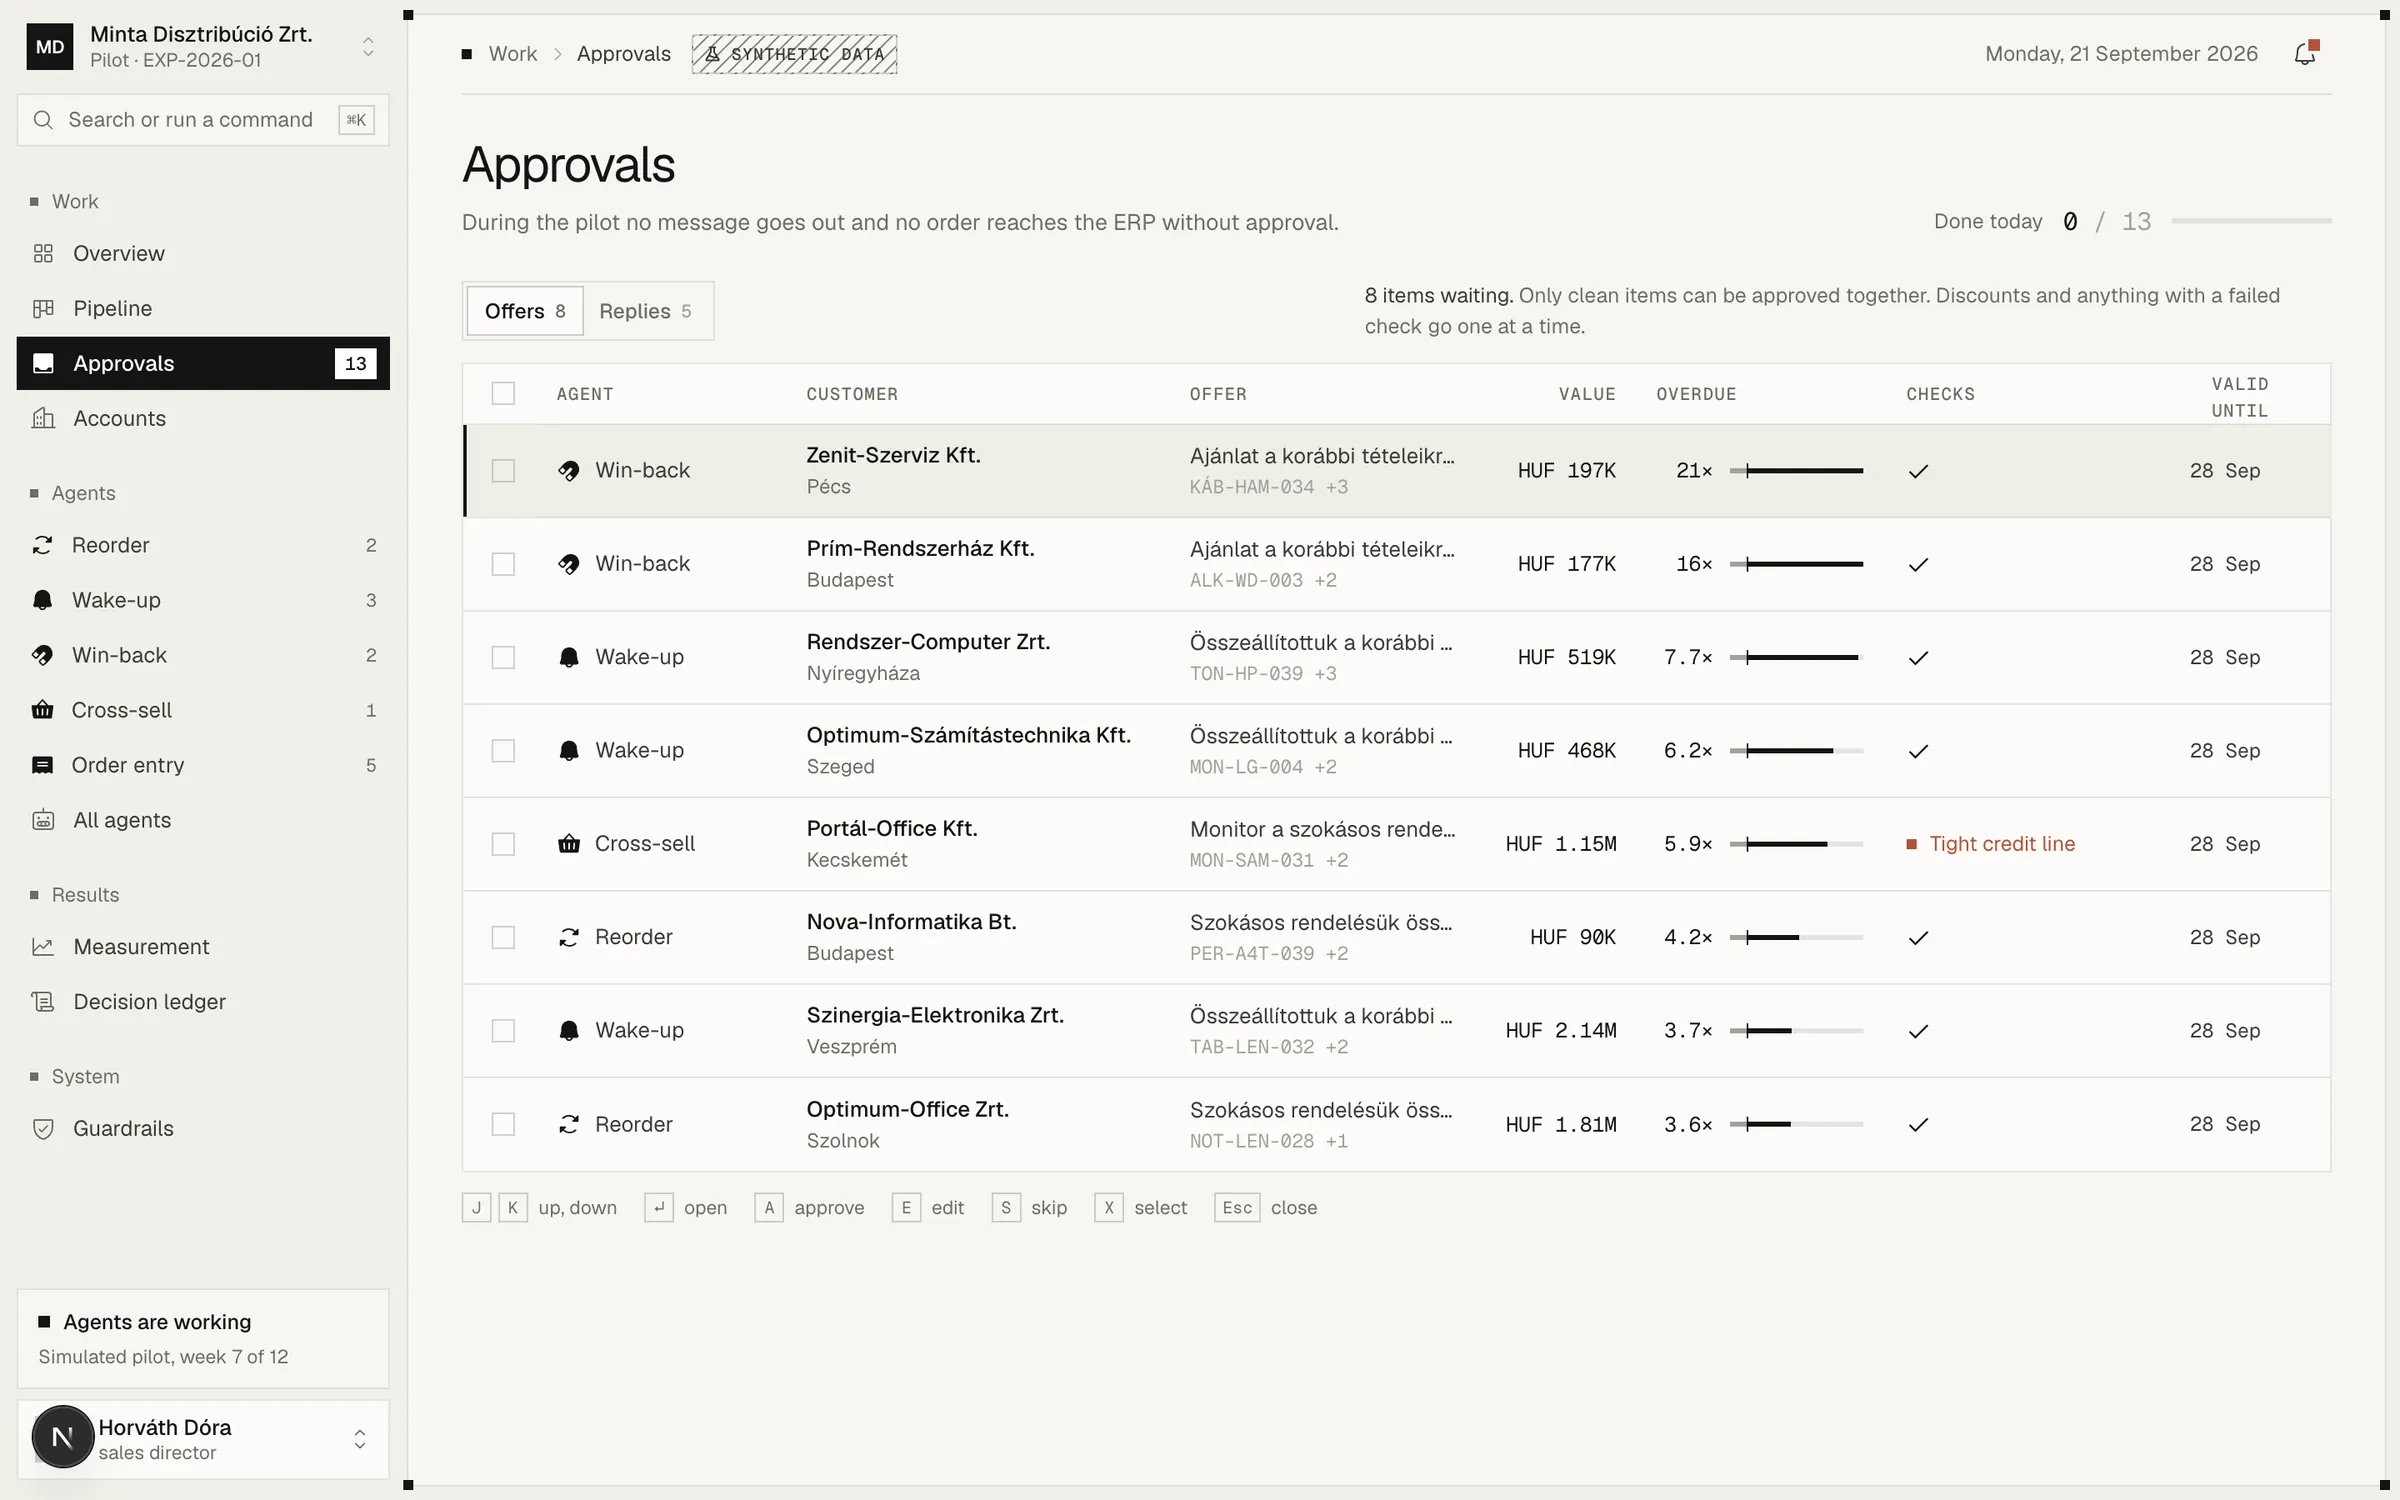Image resolution: width=2400 pixels, height=1500 pixels.
Task: Click the Decision ledger scroll icon
Action: coord(43,1001)
